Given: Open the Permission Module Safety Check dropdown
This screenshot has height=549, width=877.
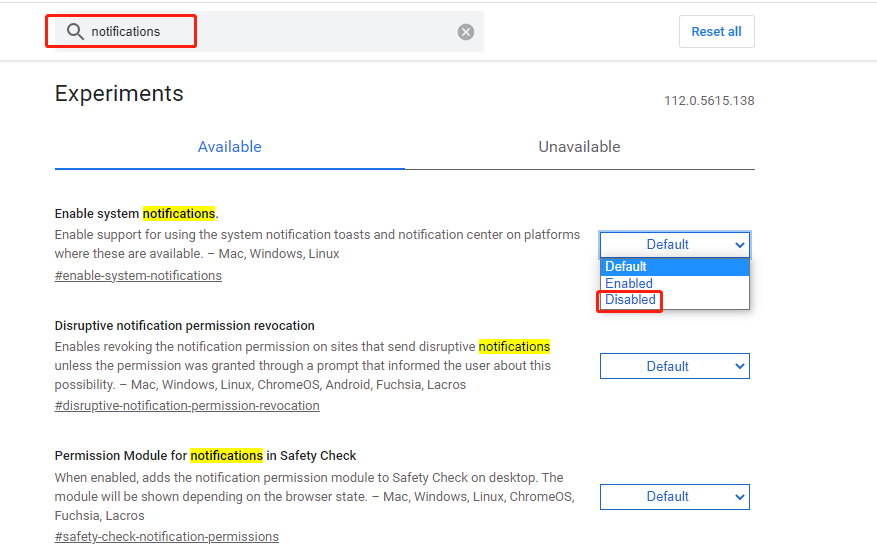Looking at the screenshot, I should tap(674, 496).
